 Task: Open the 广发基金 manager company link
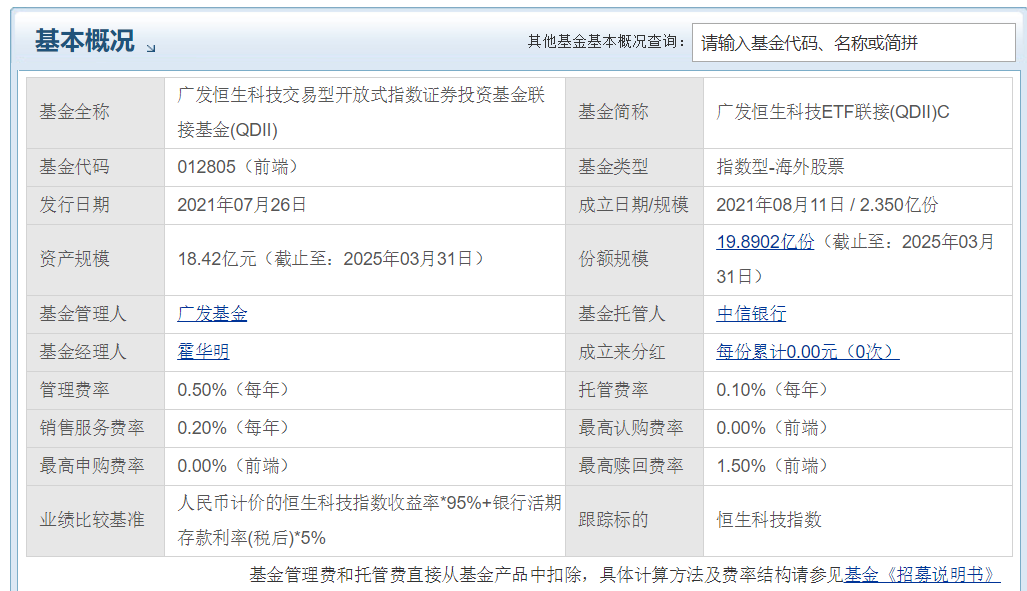[x=212, y=314]
